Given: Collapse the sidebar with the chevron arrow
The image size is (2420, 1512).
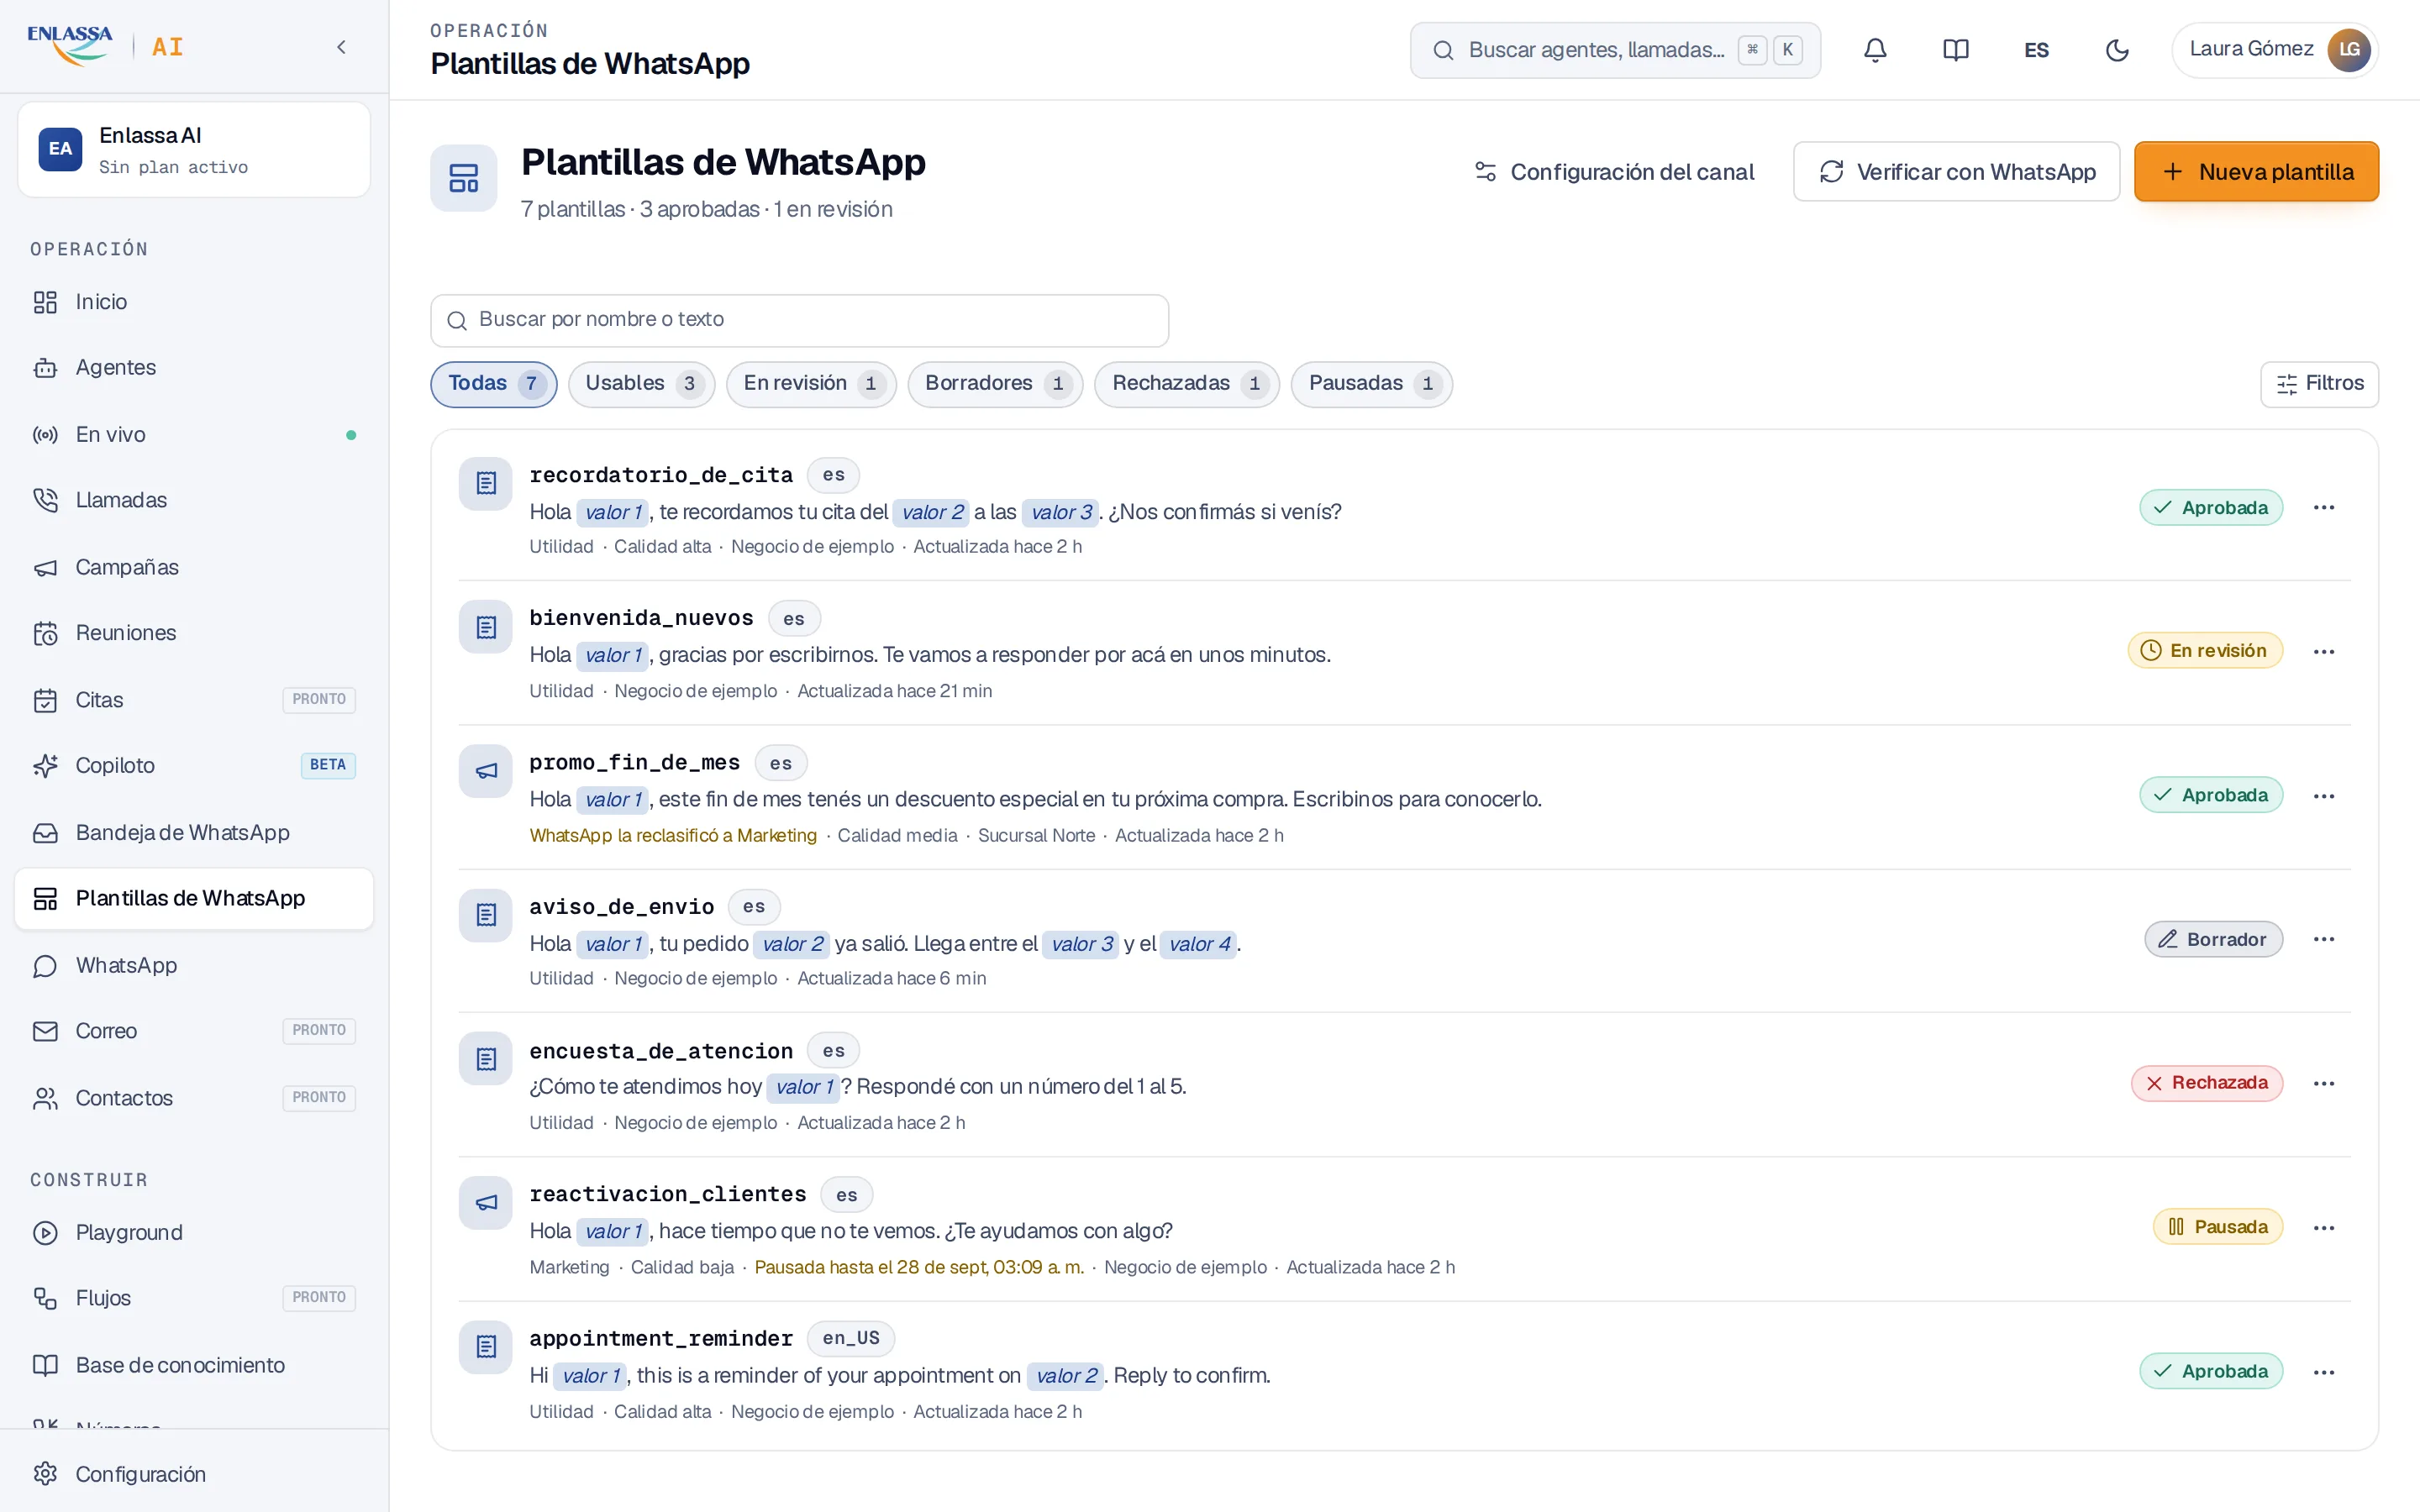Looking at the screenshot, I should tap(341, 47).
